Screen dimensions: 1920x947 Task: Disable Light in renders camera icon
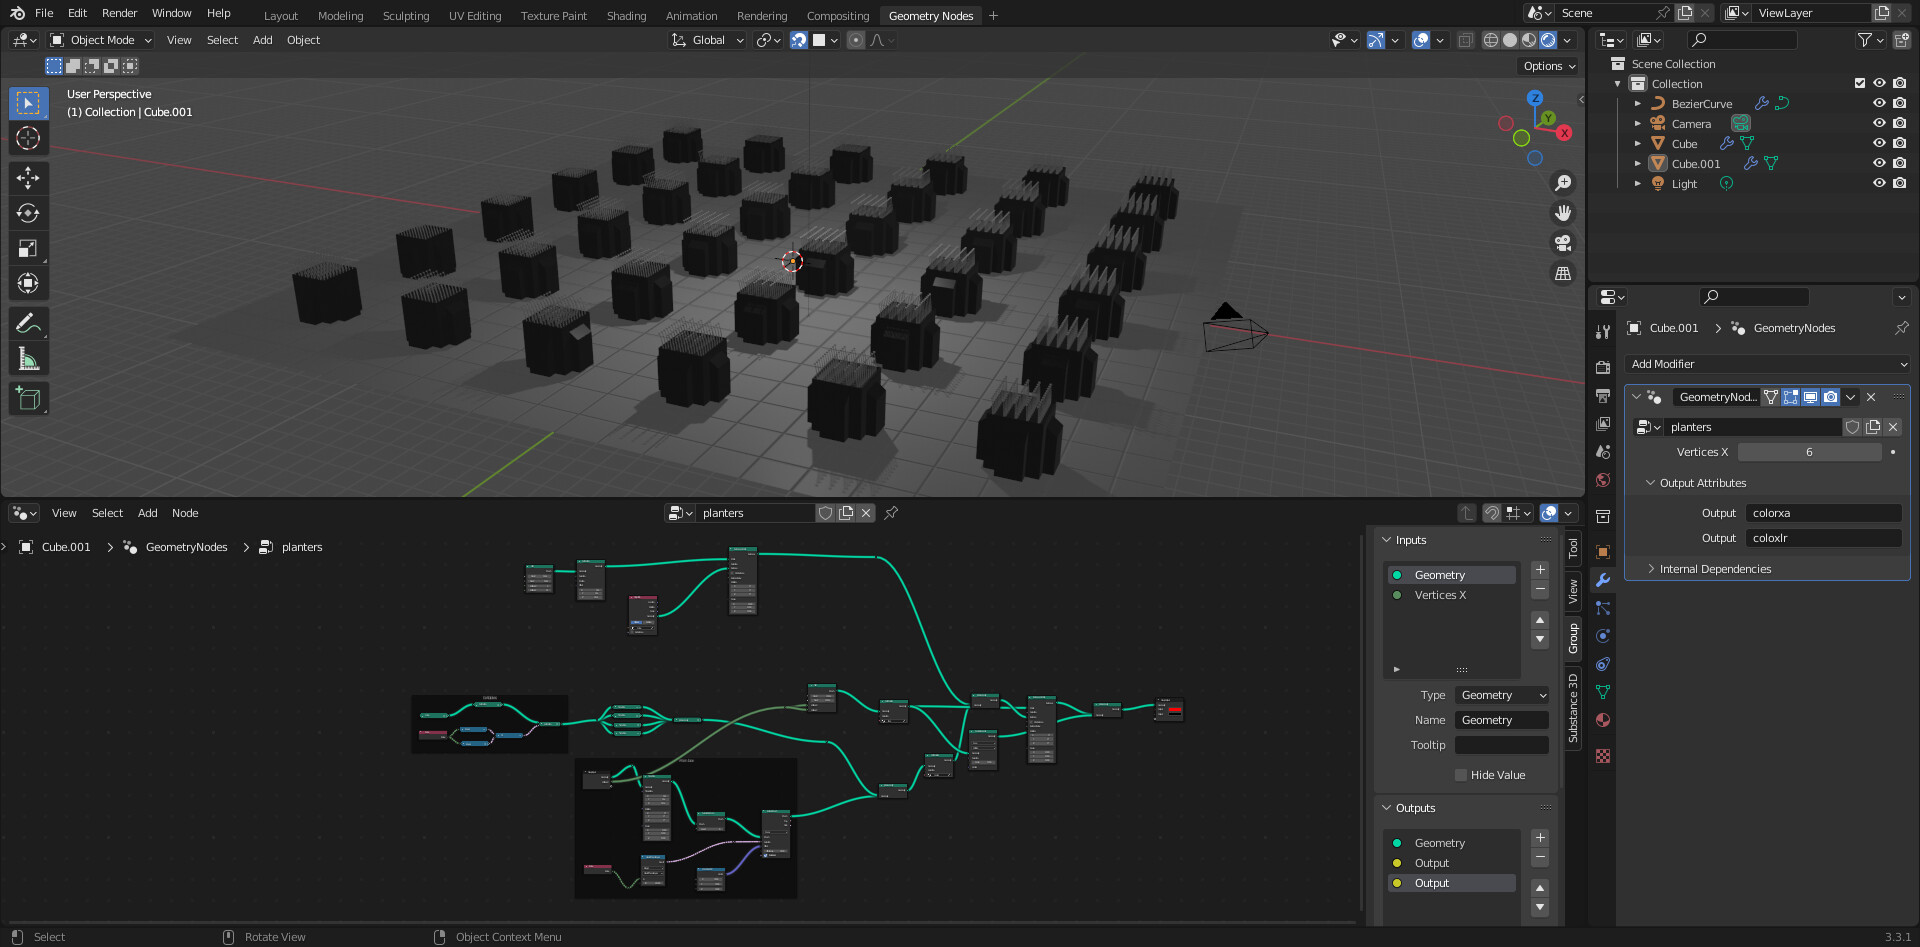coord(1900,184)
